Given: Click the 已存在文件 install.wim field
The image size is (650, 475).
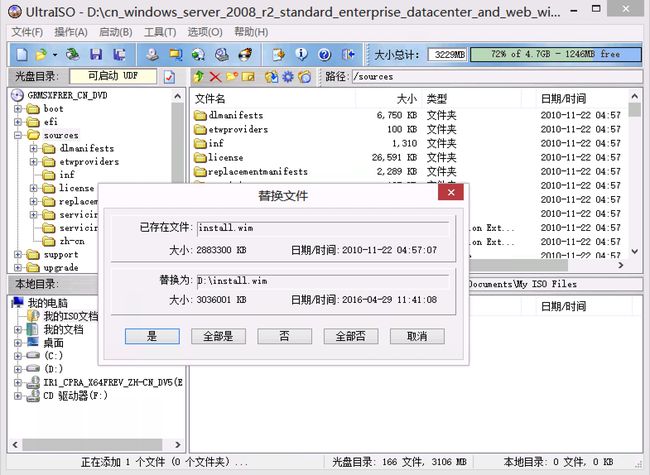Looking at the screenshot, I should point(323,228).
